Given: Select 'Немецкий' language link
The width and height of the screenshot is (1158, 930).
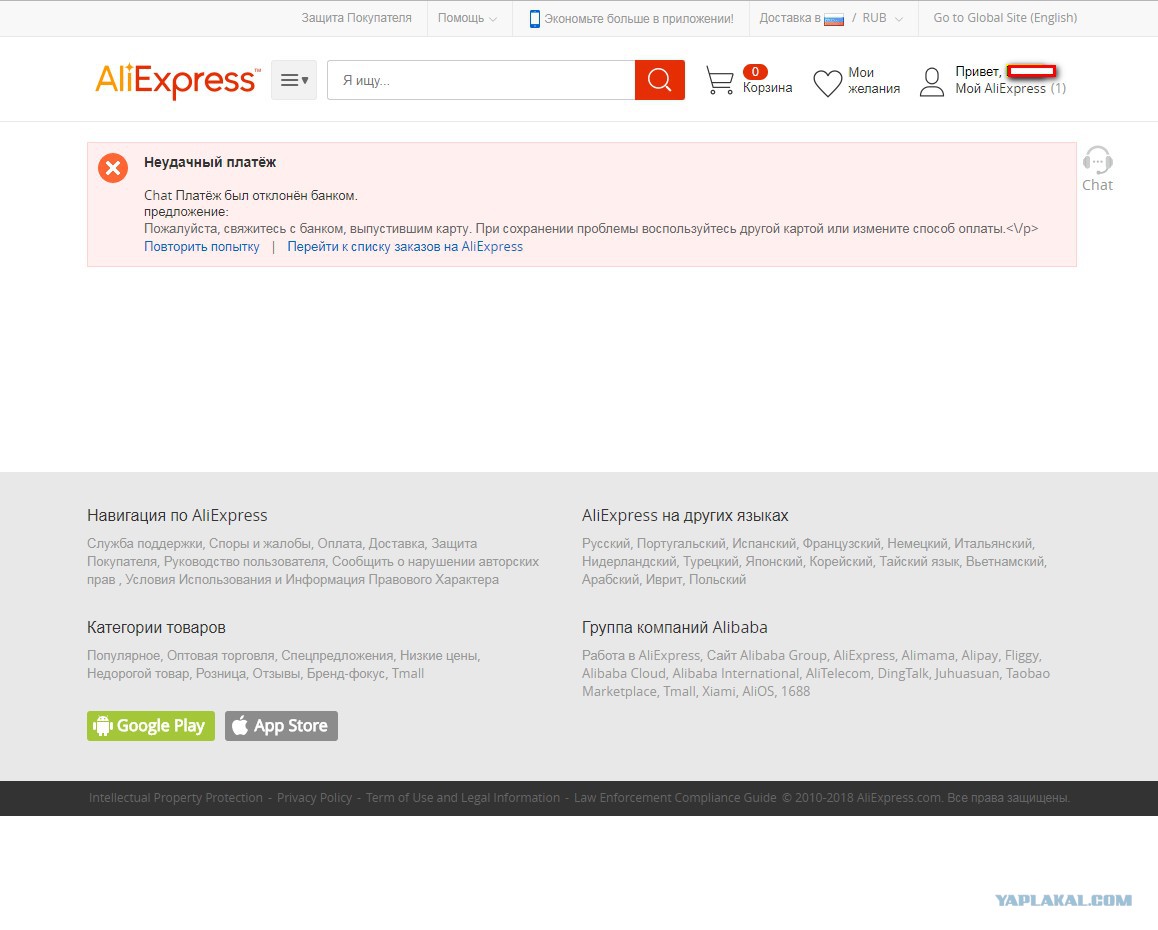Looking at the screenshot, I should (x=917, y=544).
